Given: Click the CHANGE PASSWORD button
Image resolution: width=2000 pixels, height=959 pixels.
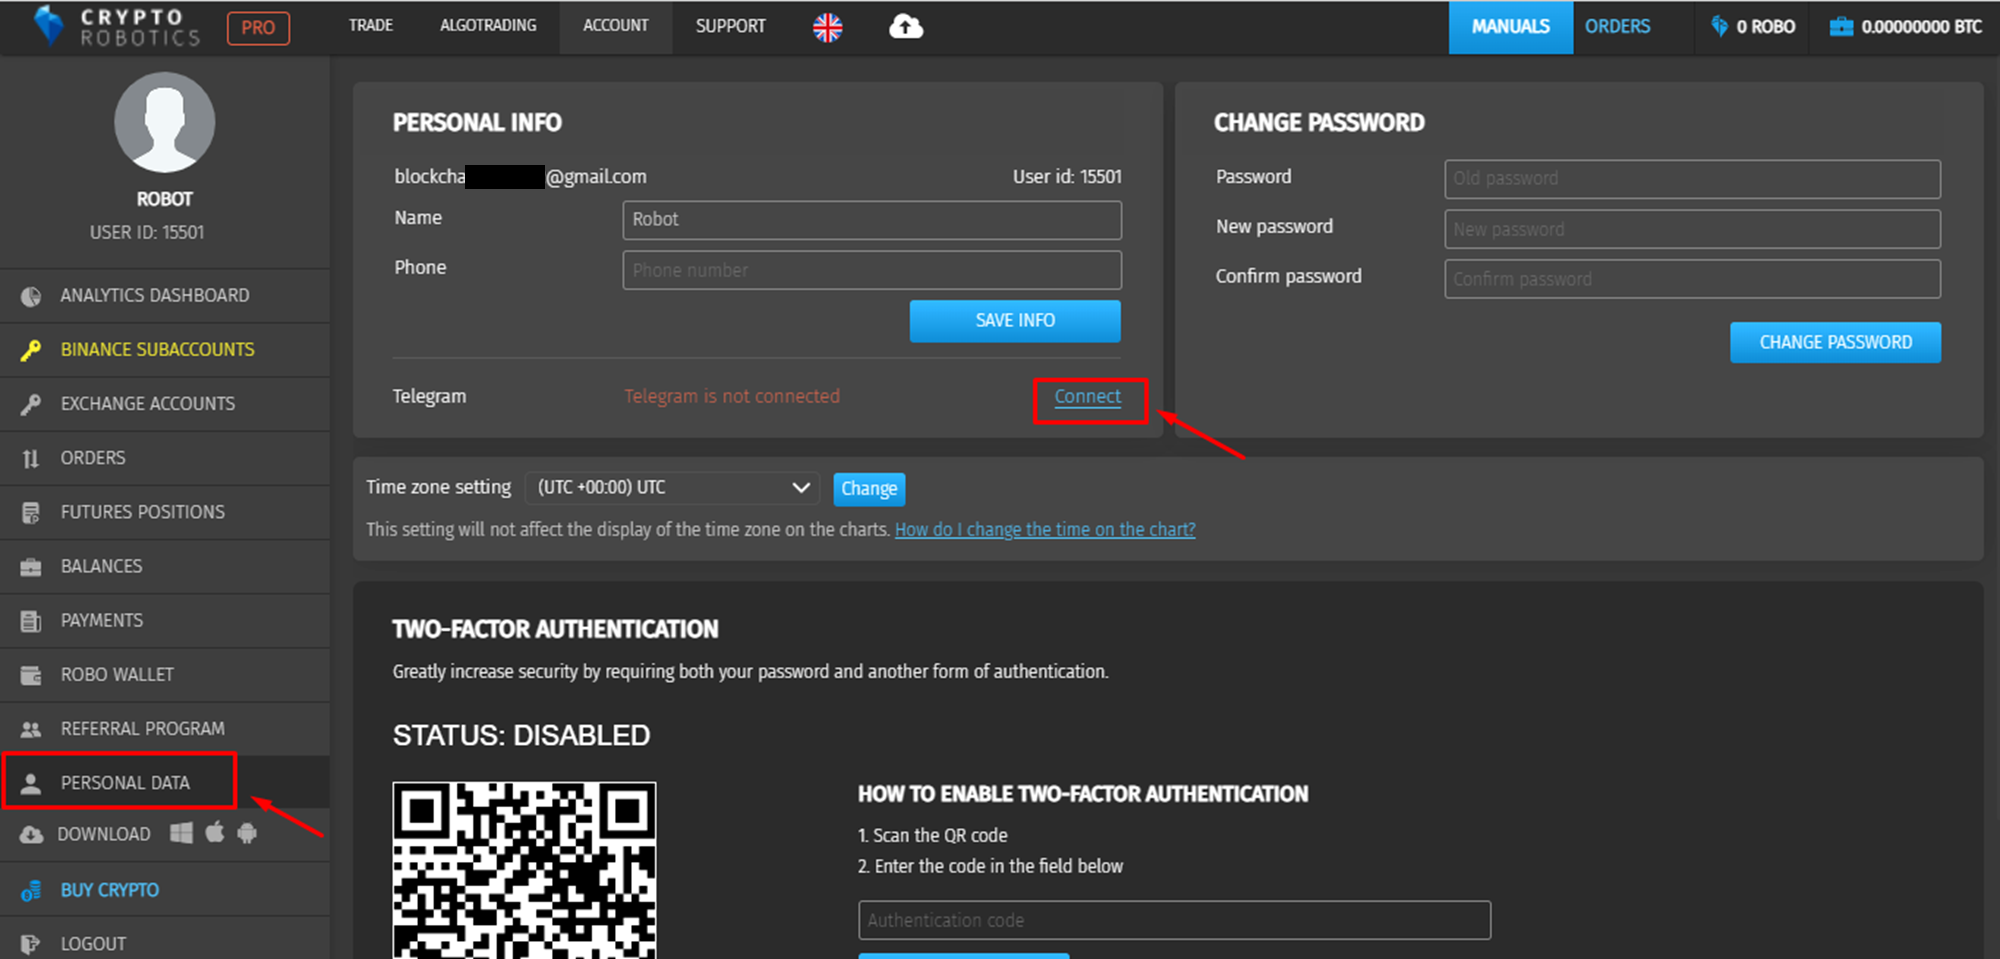Looking at the screenshot, I should (1835, 342).
